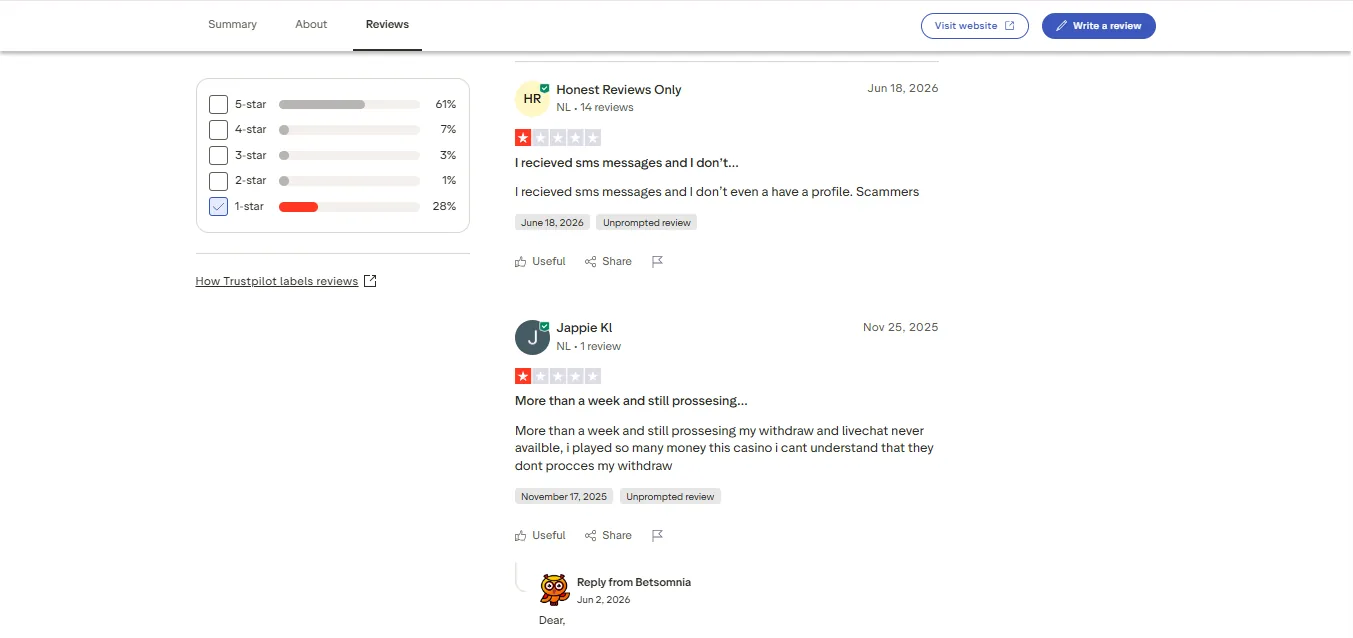Click the Write a review button

pos(1099,26)
